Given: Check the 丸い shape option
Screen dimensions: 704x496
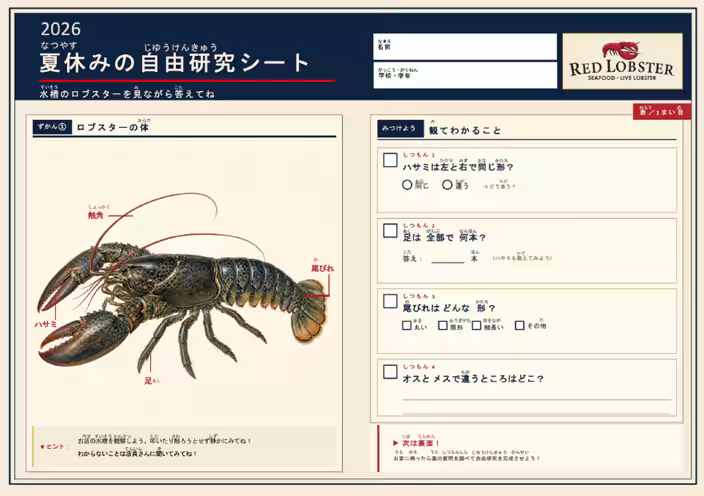Looking at the screenshot, I should point(407,325).
